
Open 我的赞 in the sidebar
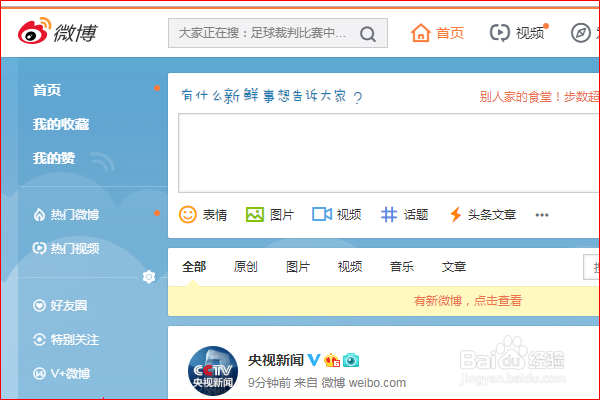click(54, 158)
